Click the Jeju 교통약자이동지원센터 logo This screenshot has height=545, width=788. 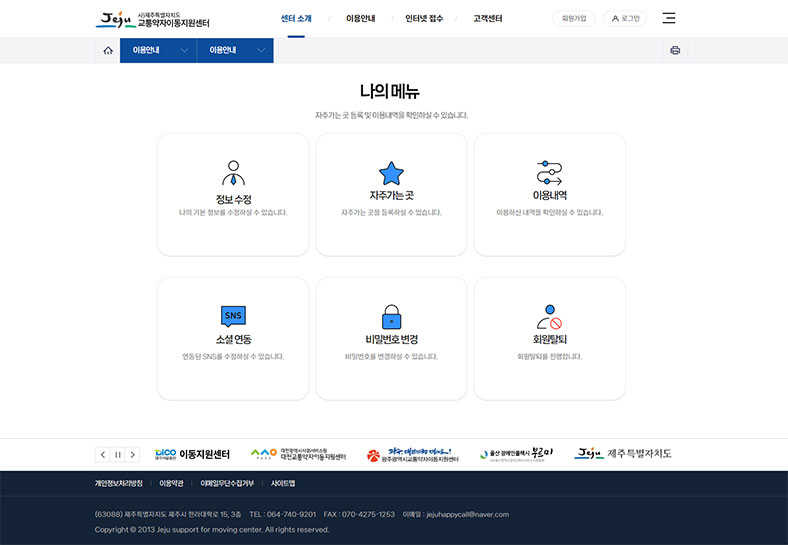click(153, 19)
